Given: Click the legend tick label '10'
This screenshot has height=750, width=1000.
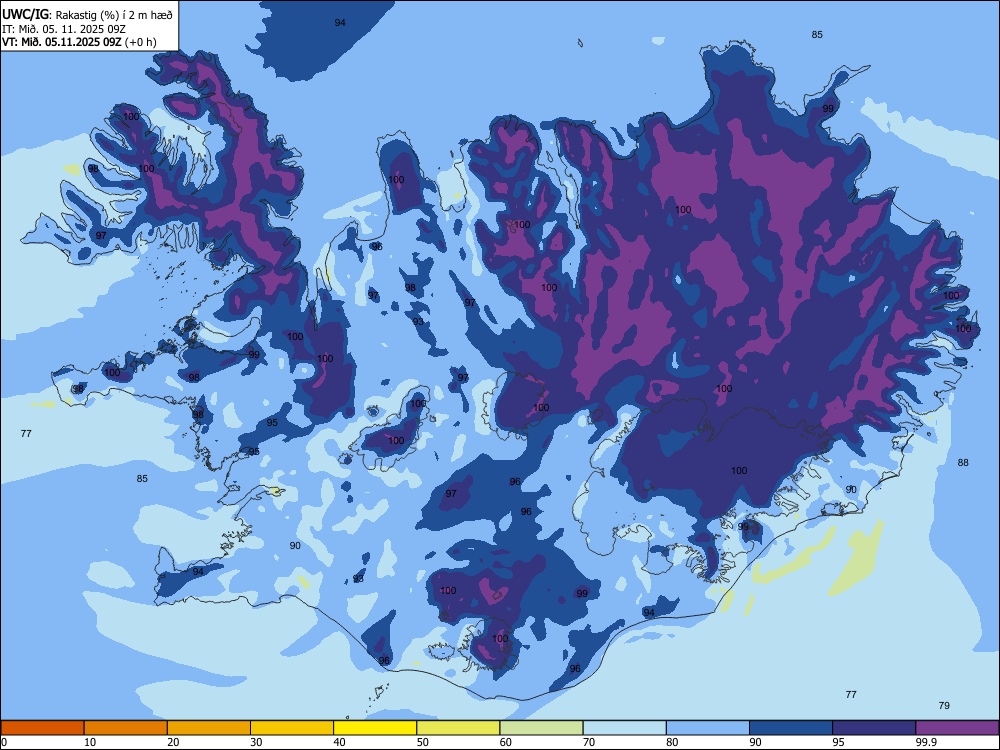Looking at the screenshot, I should (90, 742).
